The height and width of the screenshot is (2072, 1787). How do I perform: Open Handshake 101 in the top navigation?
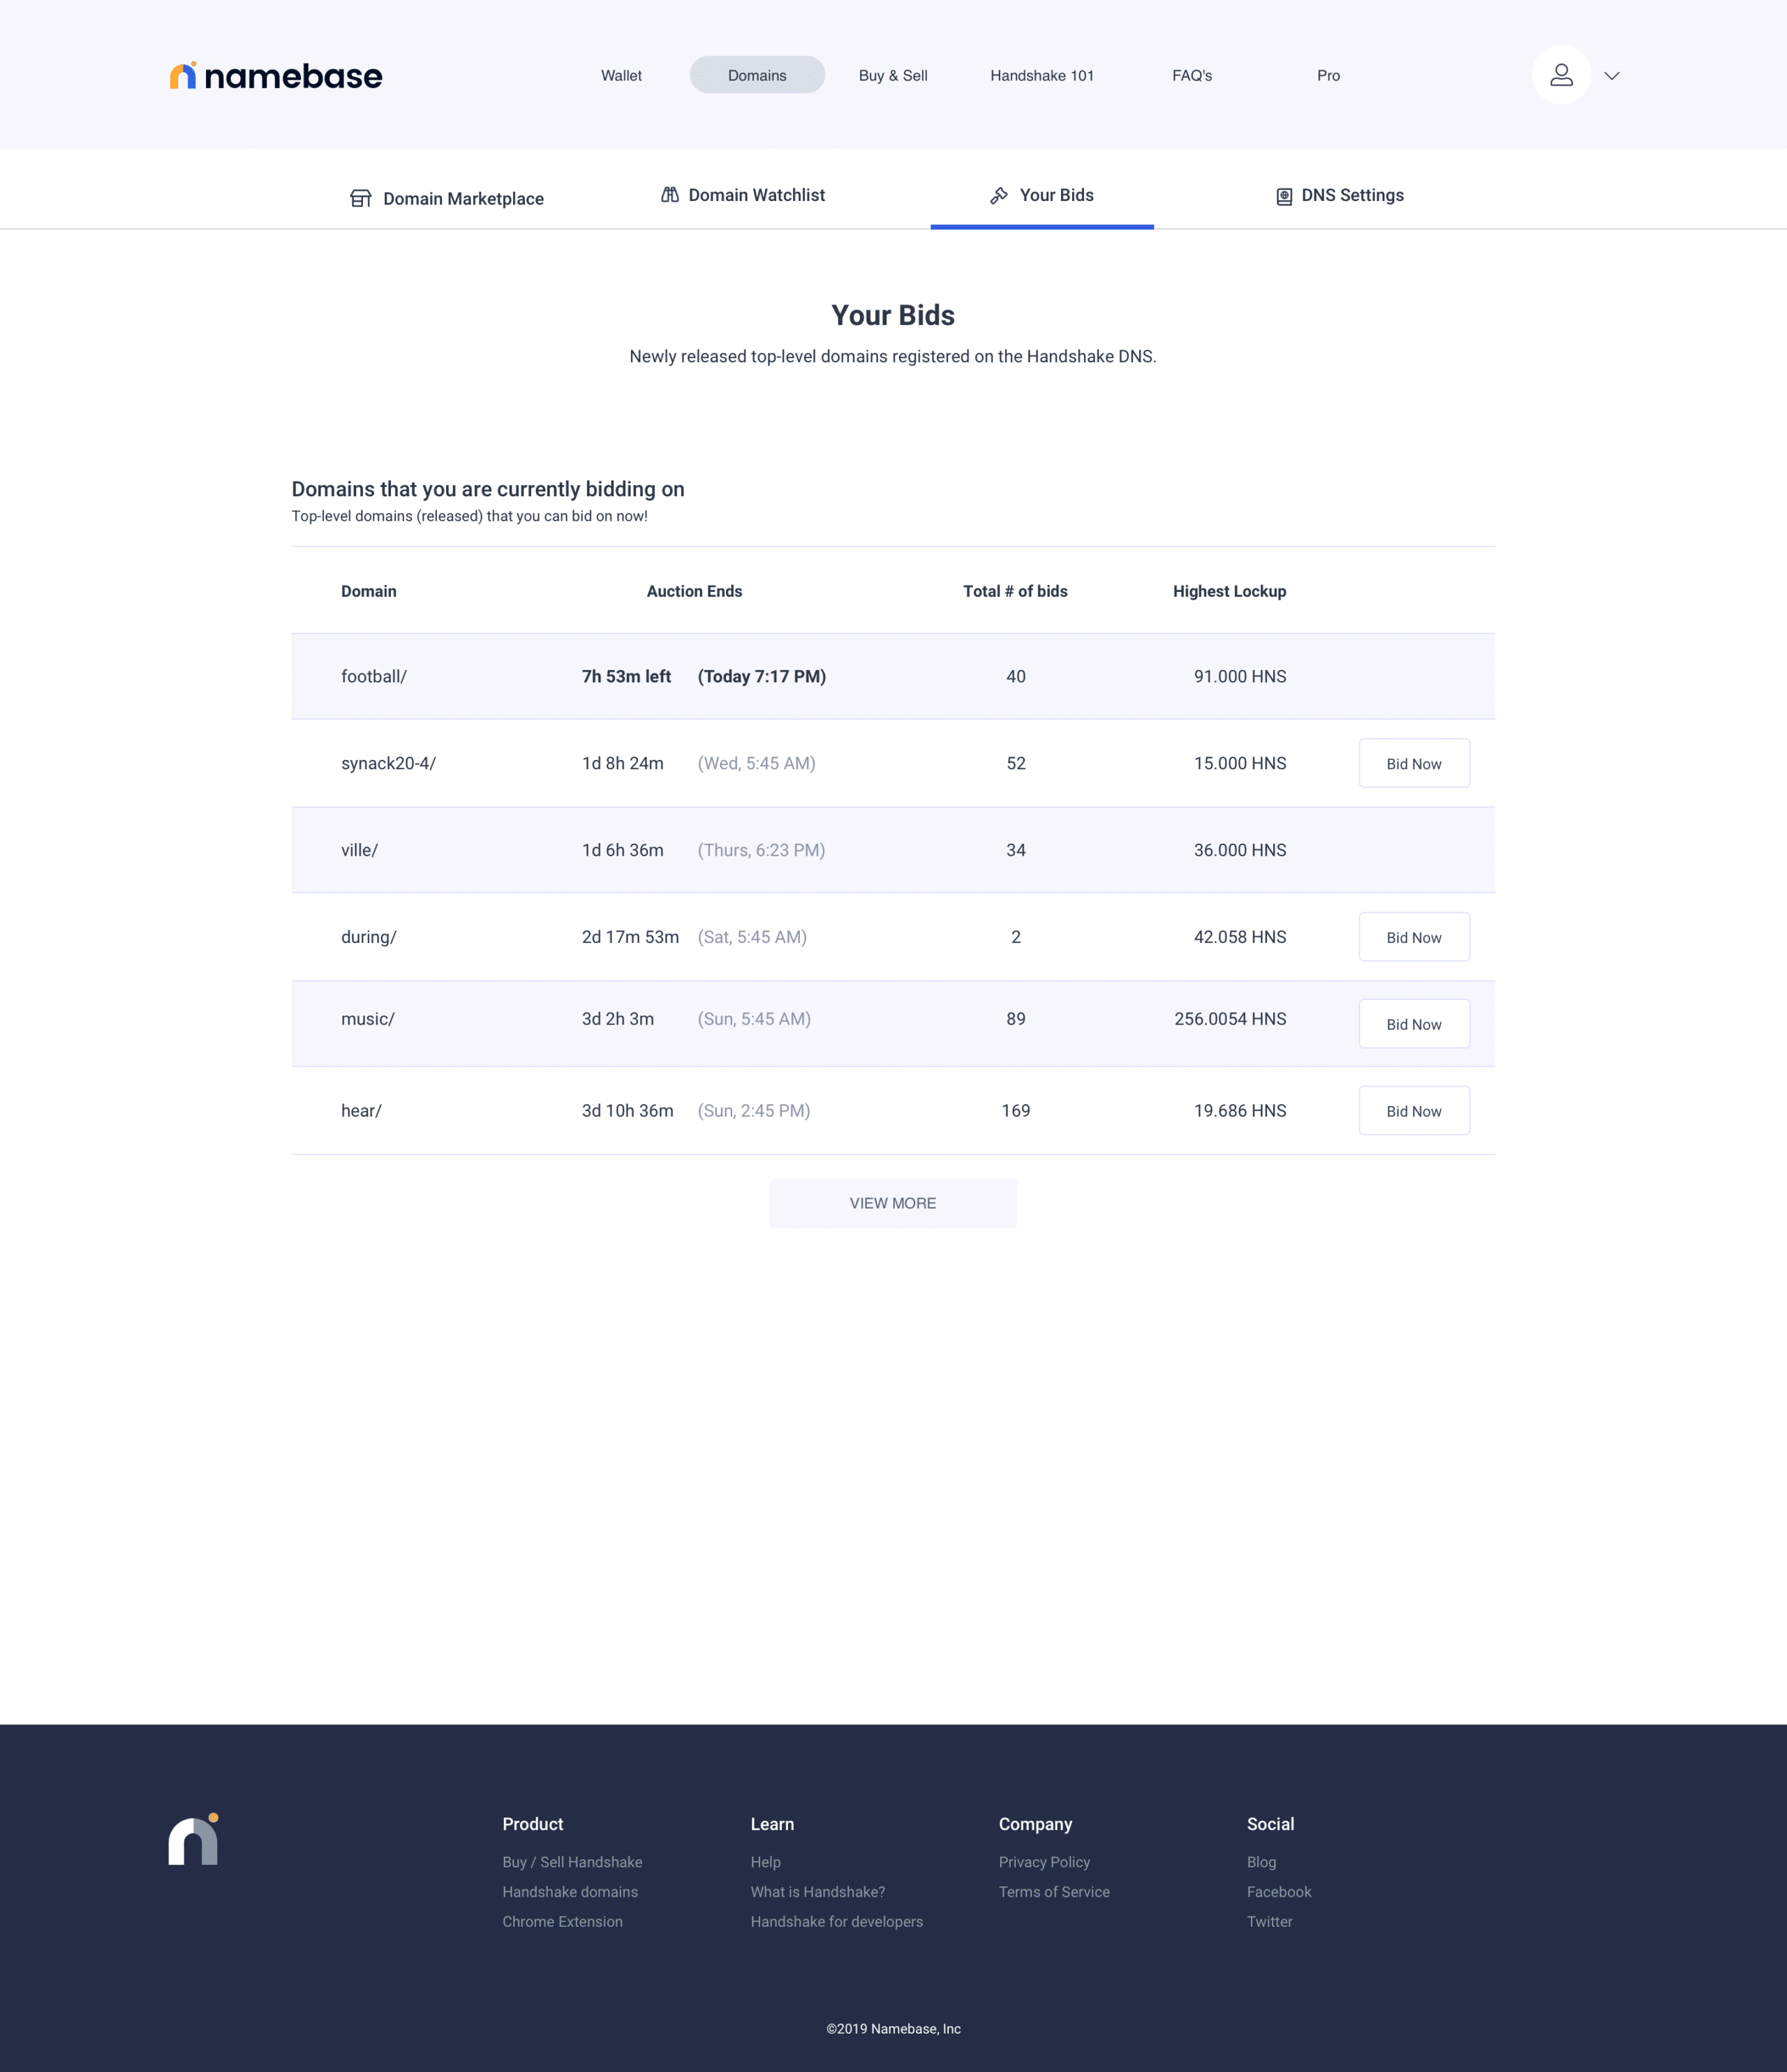1042,75
